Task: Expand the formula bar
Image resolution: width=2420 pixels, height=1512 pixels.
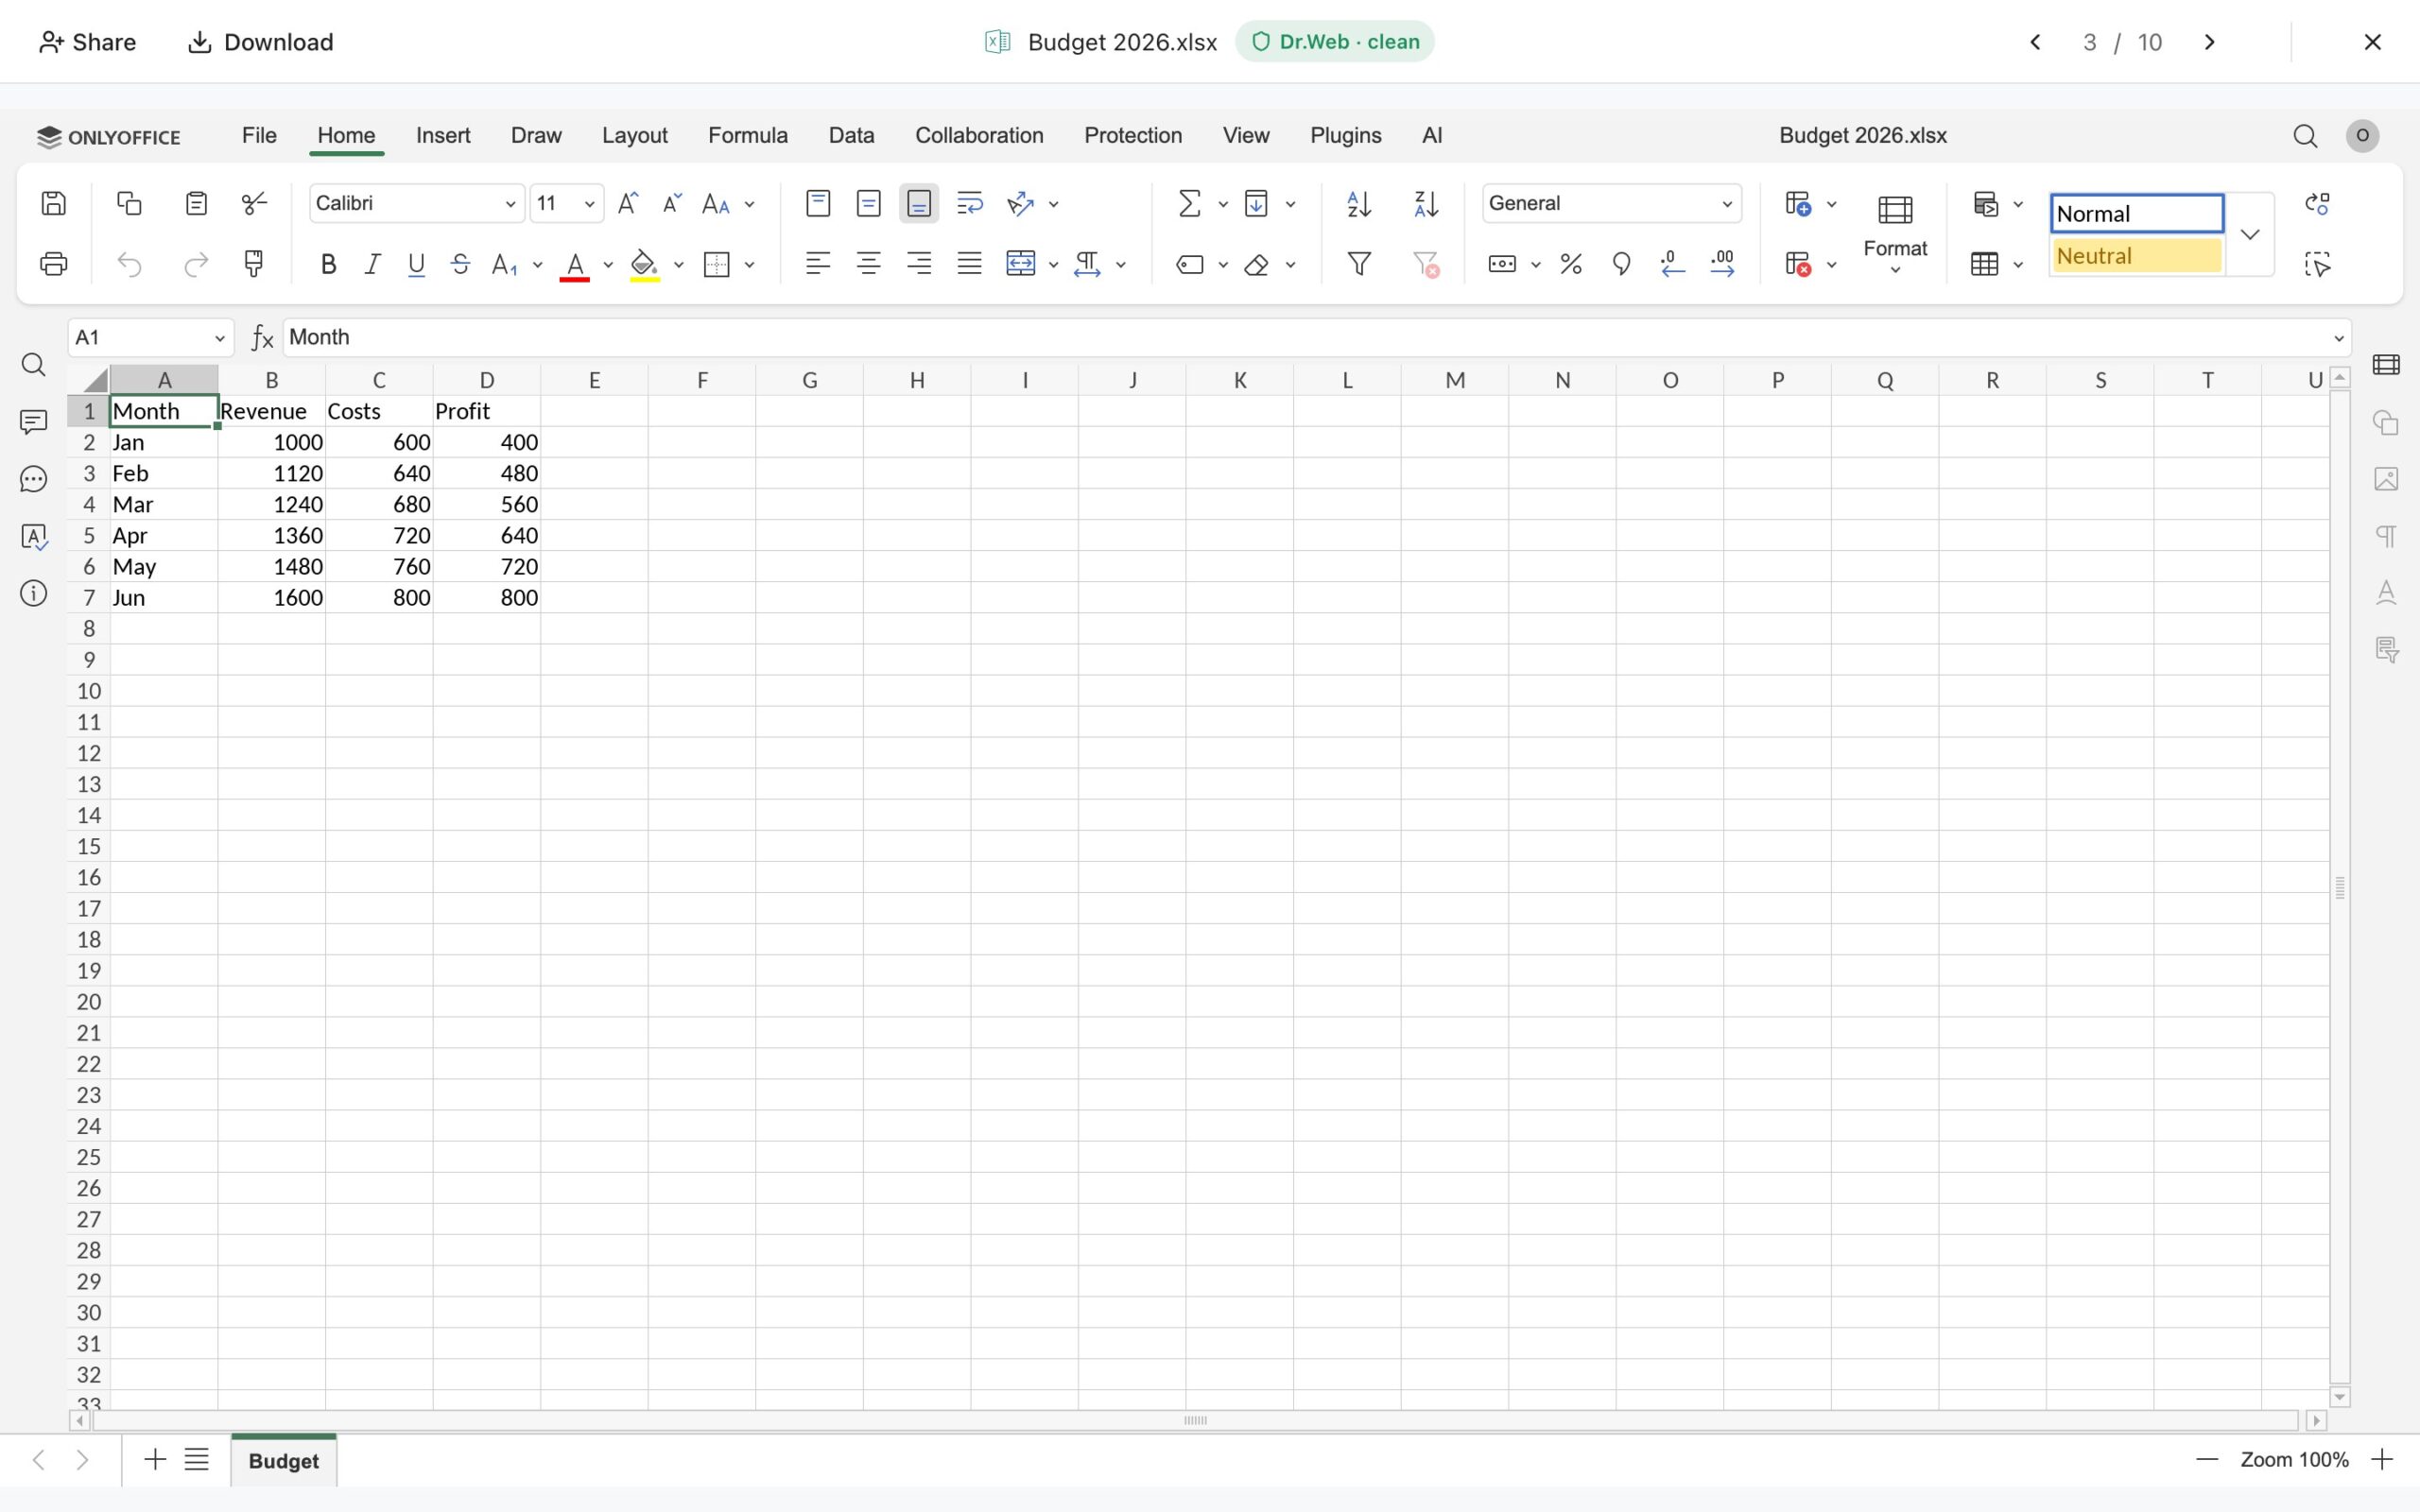Action: (2338, 338)
